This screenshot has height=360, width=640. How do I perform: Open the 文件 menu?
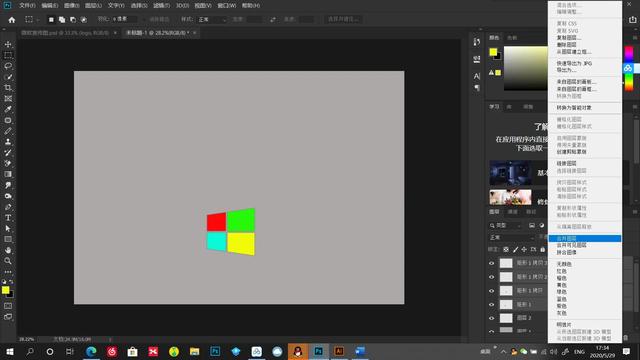point(27,6)
